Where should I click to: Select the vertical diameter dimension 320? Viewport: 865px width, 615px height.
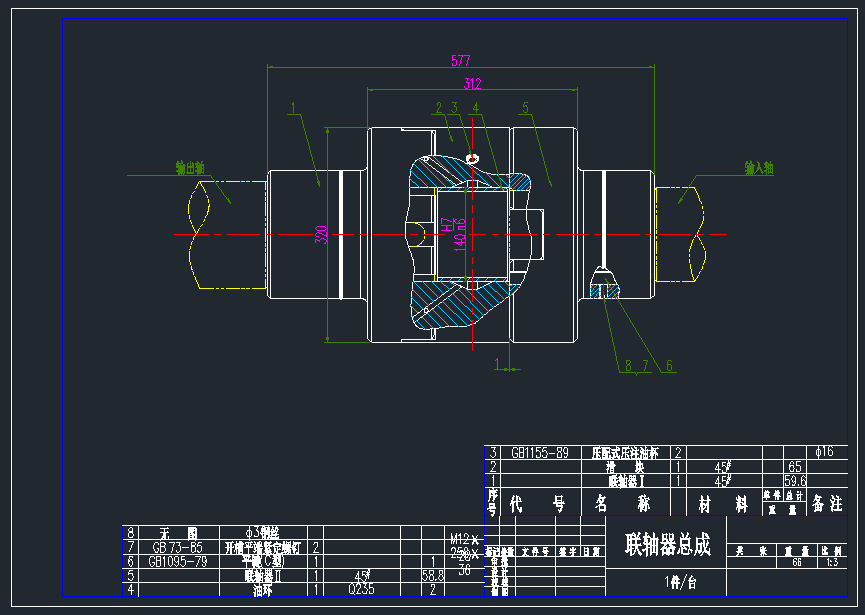[x=321, y=235]
